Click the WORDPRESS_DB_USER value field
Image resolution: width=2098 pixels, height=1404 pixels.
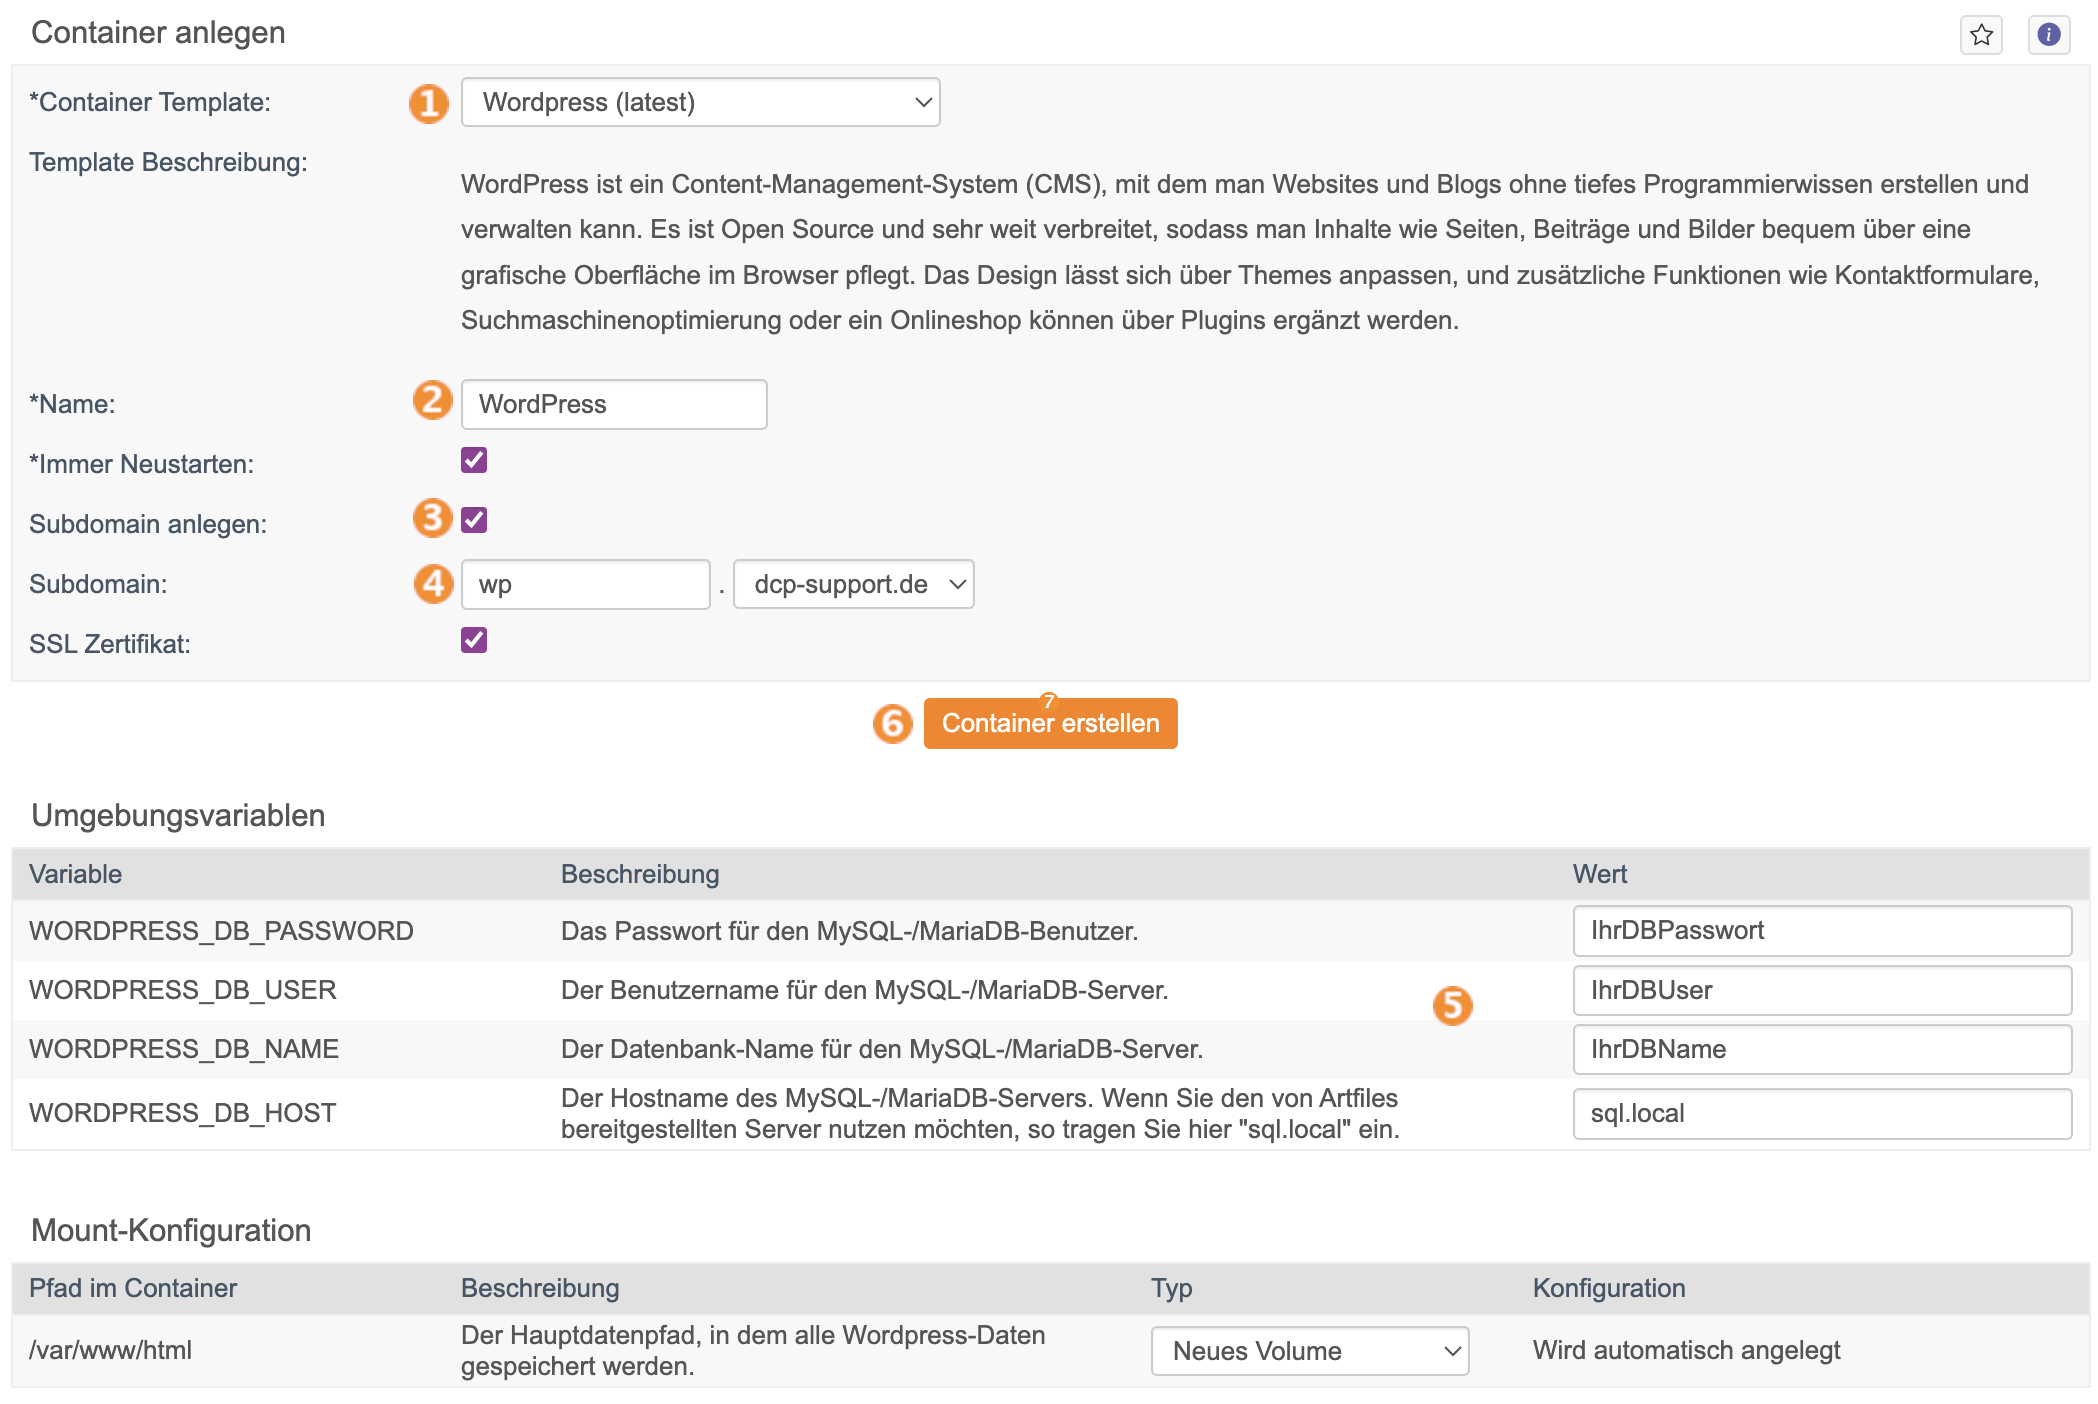click(1821, 990)
